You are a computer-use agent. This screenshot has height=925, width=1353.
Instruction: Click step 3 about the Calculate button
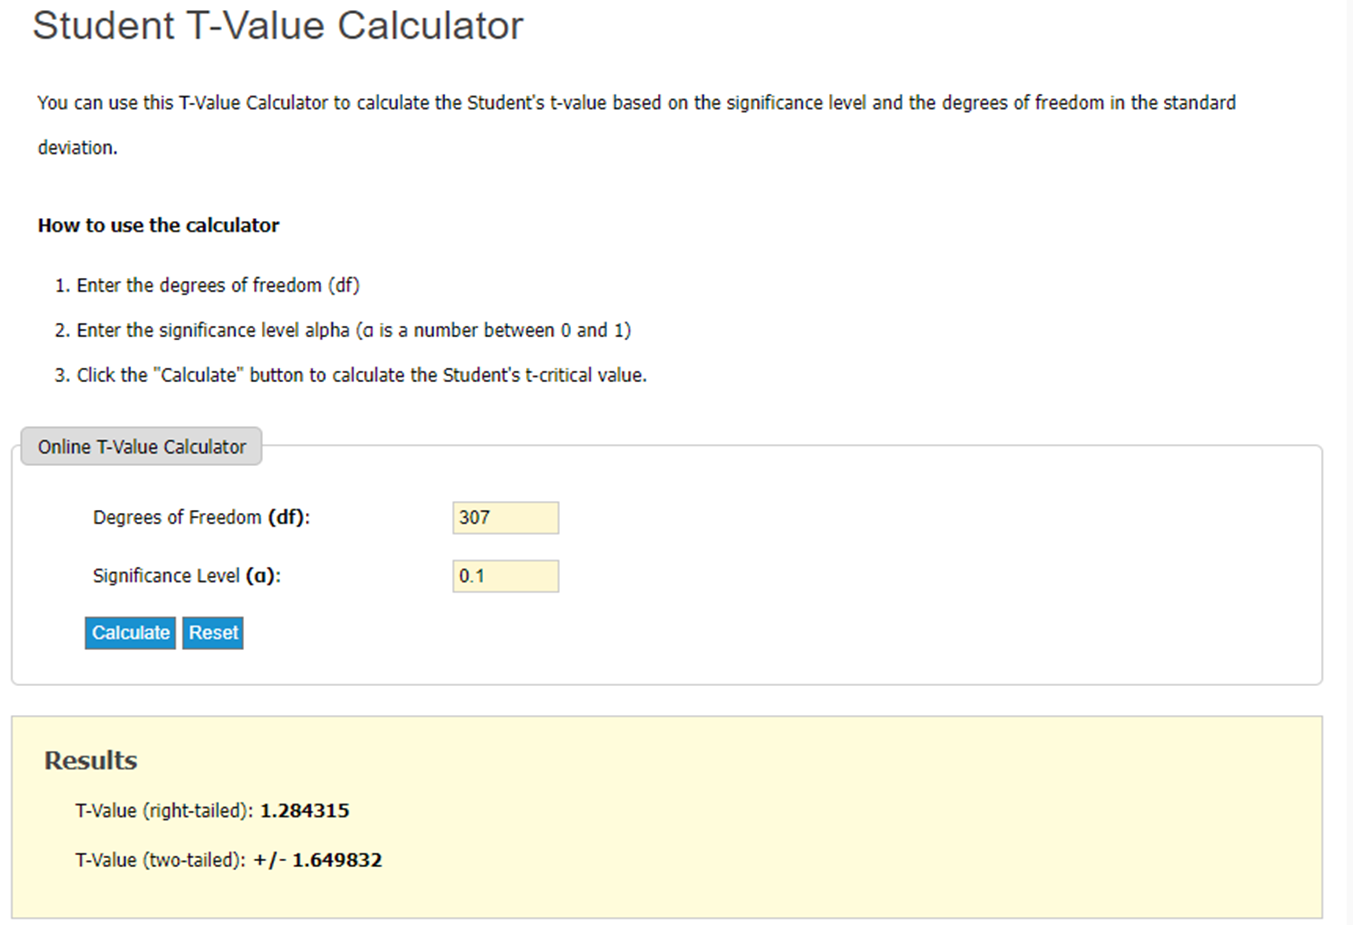tap(362, 375)
